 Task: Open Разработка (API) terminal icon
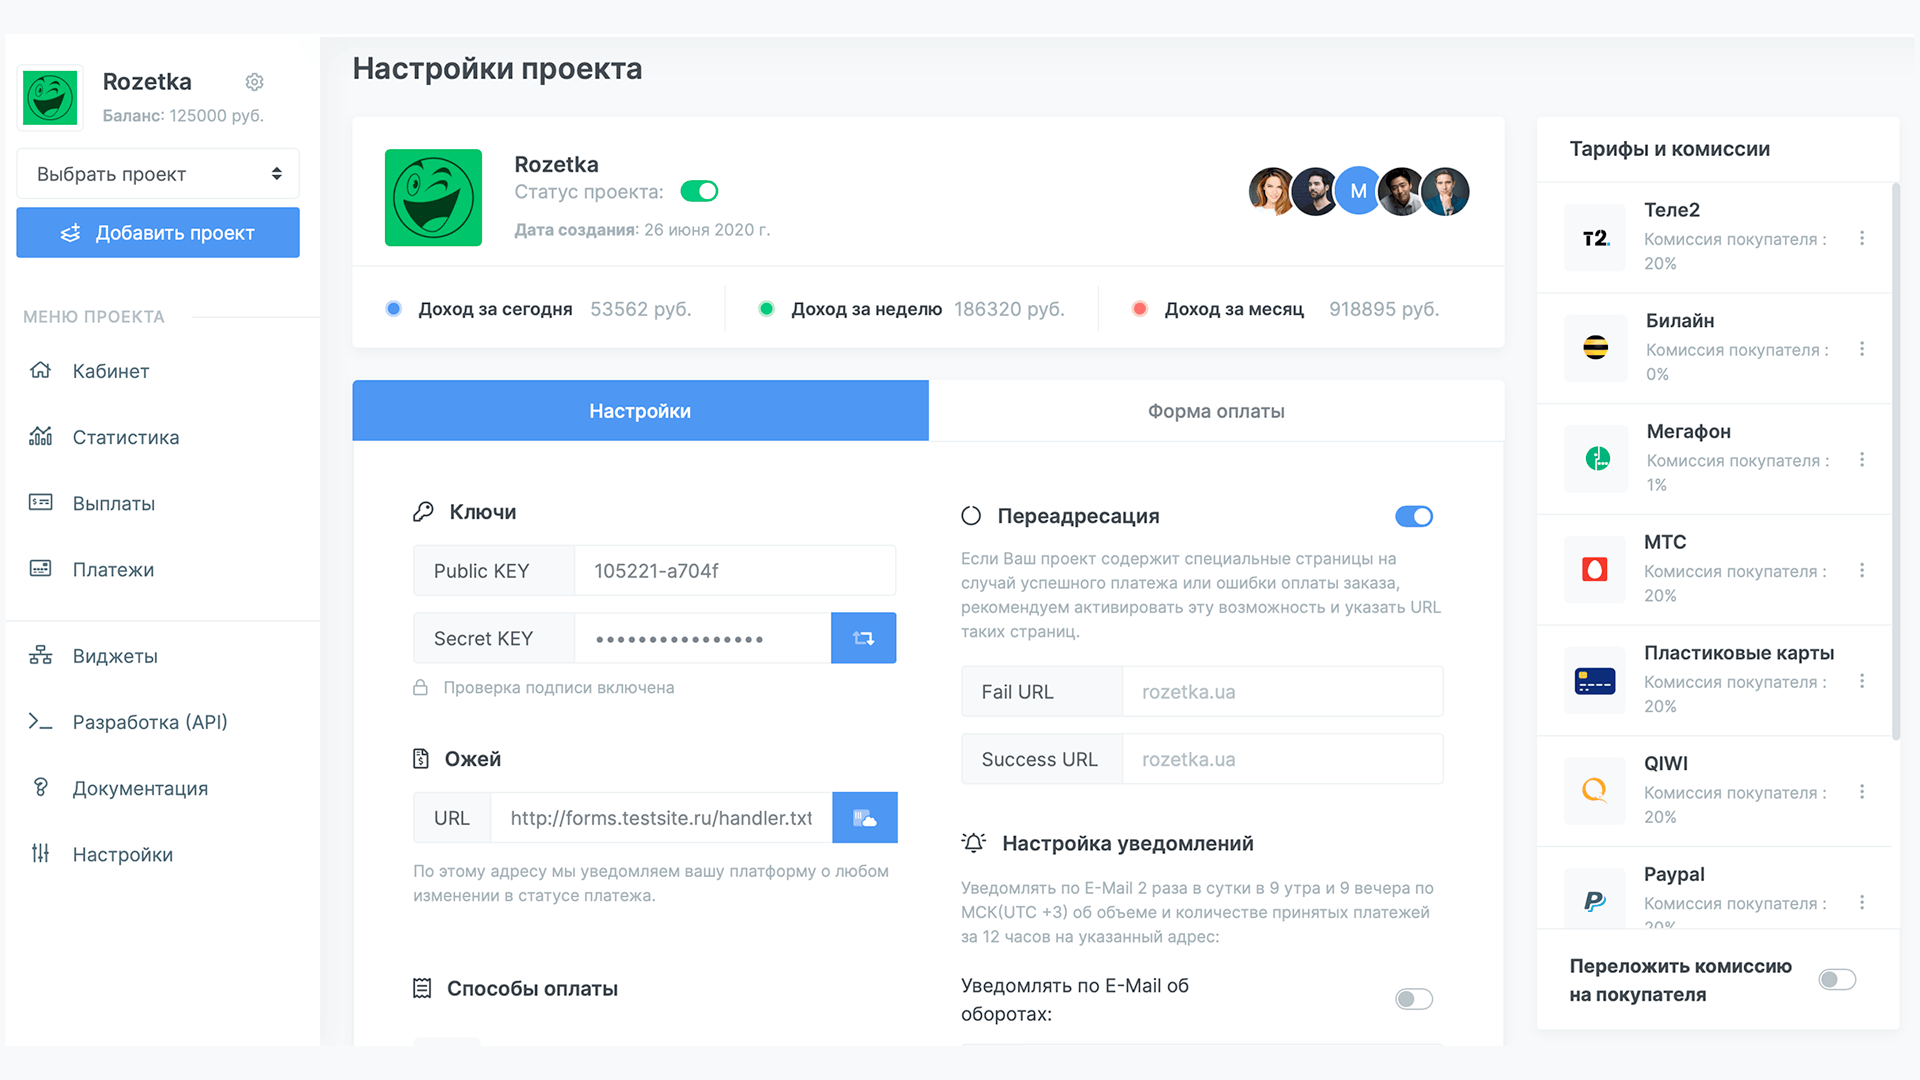pyautogui.click(x=40, y=721)
